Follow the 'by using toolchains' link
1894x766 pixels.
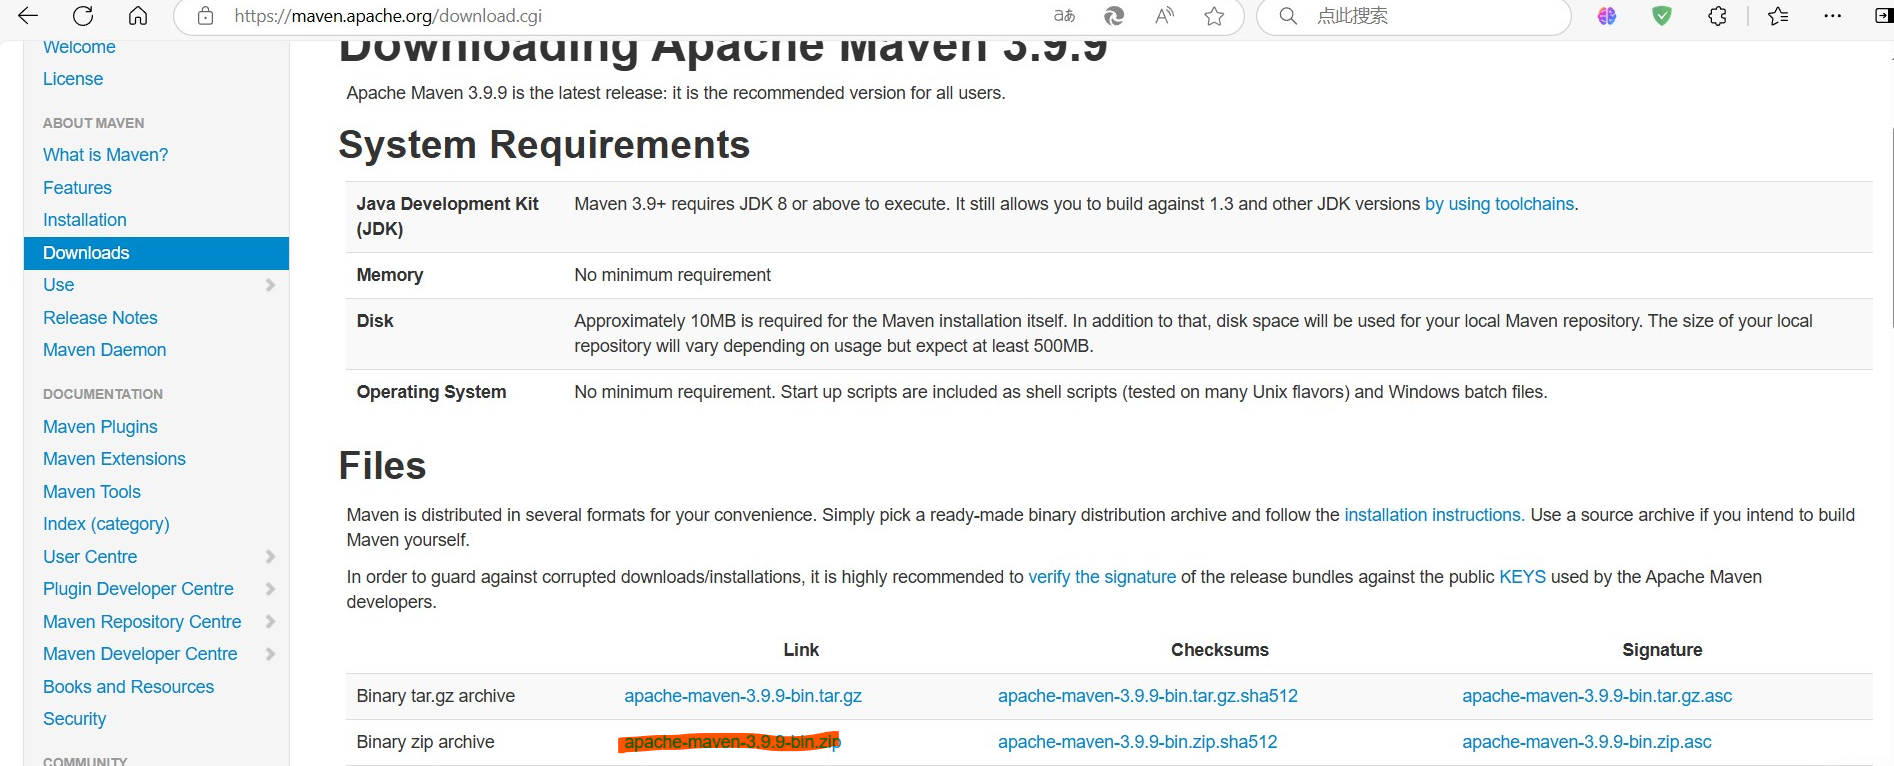[x=1500, y=204]
